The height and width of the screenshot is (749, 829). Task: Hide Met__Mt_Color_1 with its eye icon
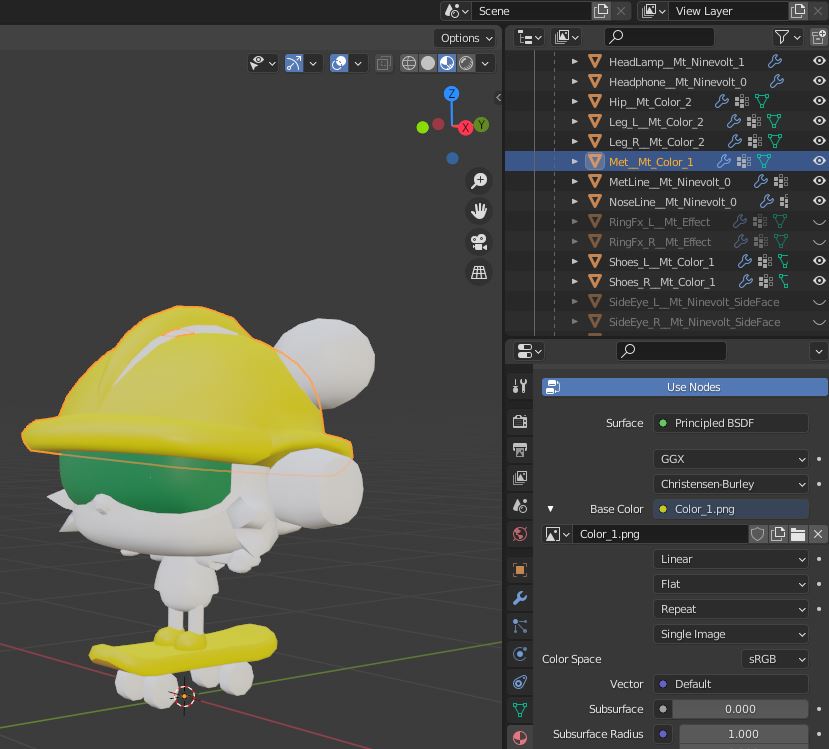coord(819,161)
